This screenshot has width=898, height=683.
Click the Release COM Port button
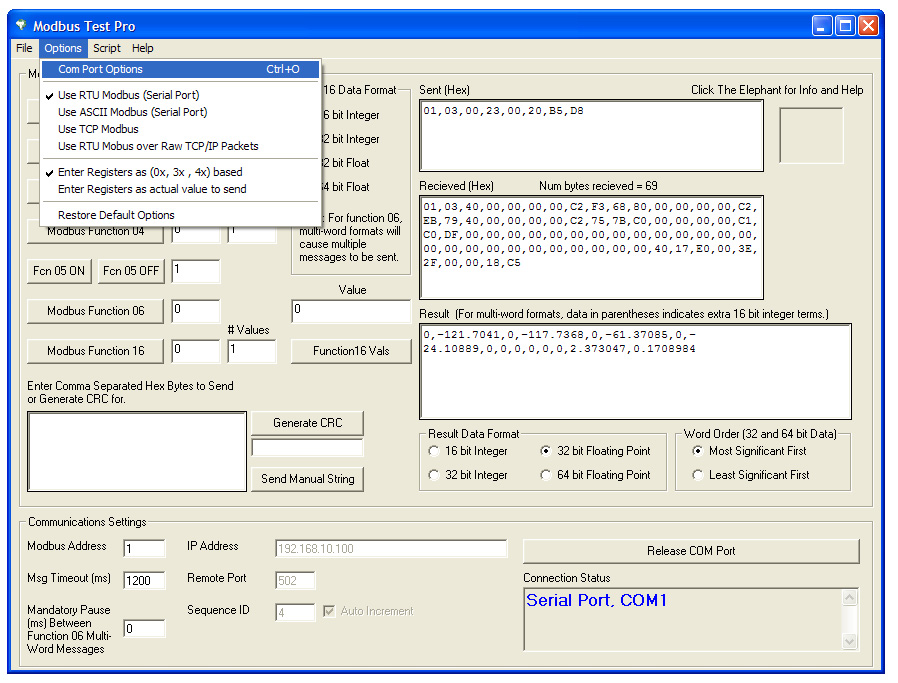(691, 551)
